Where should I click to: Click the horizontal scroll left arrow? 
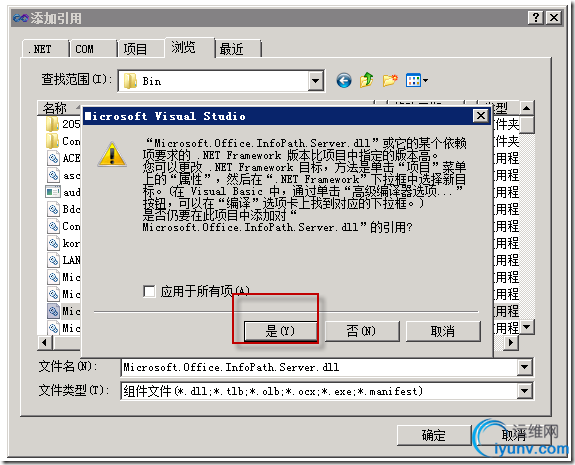pos(45,343)
